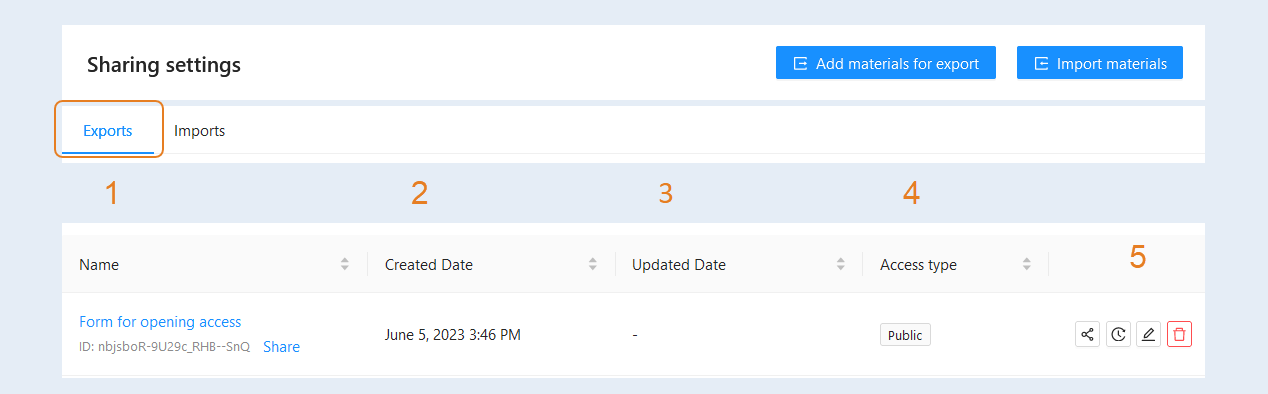Toggle the Created Date sort arrows
The height and width of the screenshot is (394, 1268).
coord(593,265)
